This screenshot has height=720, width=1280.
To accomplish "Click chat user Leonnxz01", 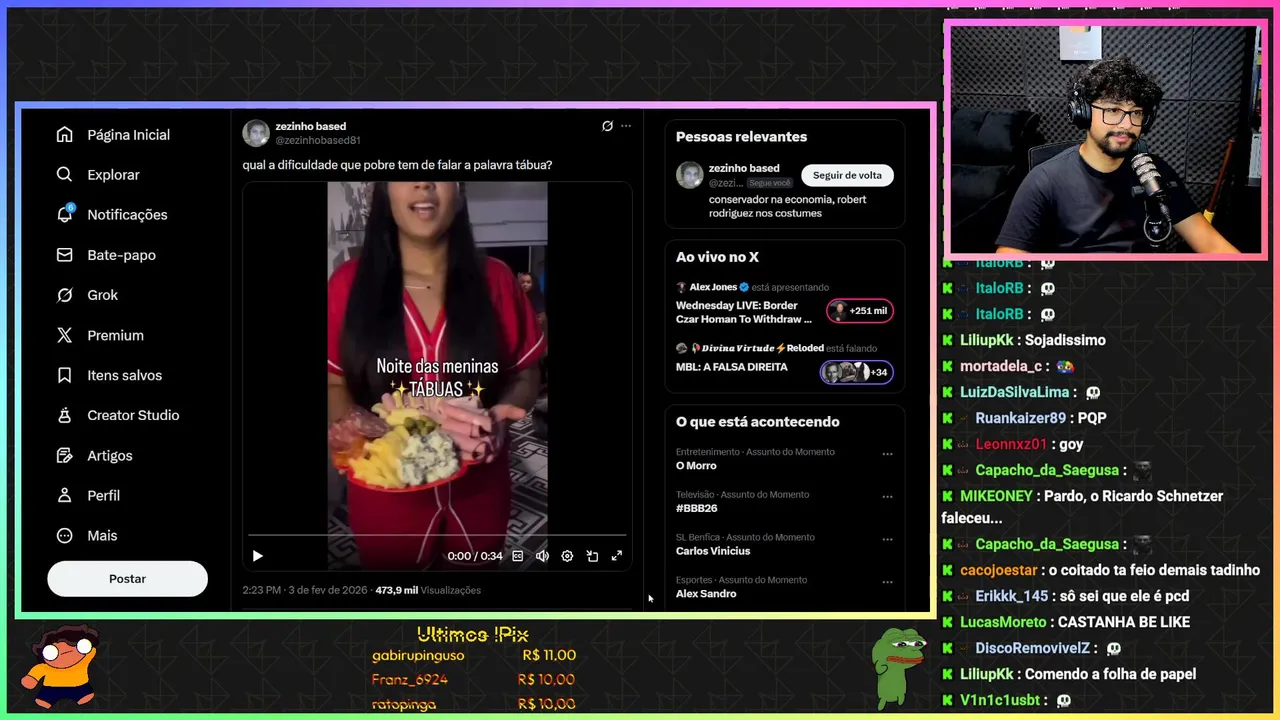I will pyautogui.click(x=1011, y=444).
